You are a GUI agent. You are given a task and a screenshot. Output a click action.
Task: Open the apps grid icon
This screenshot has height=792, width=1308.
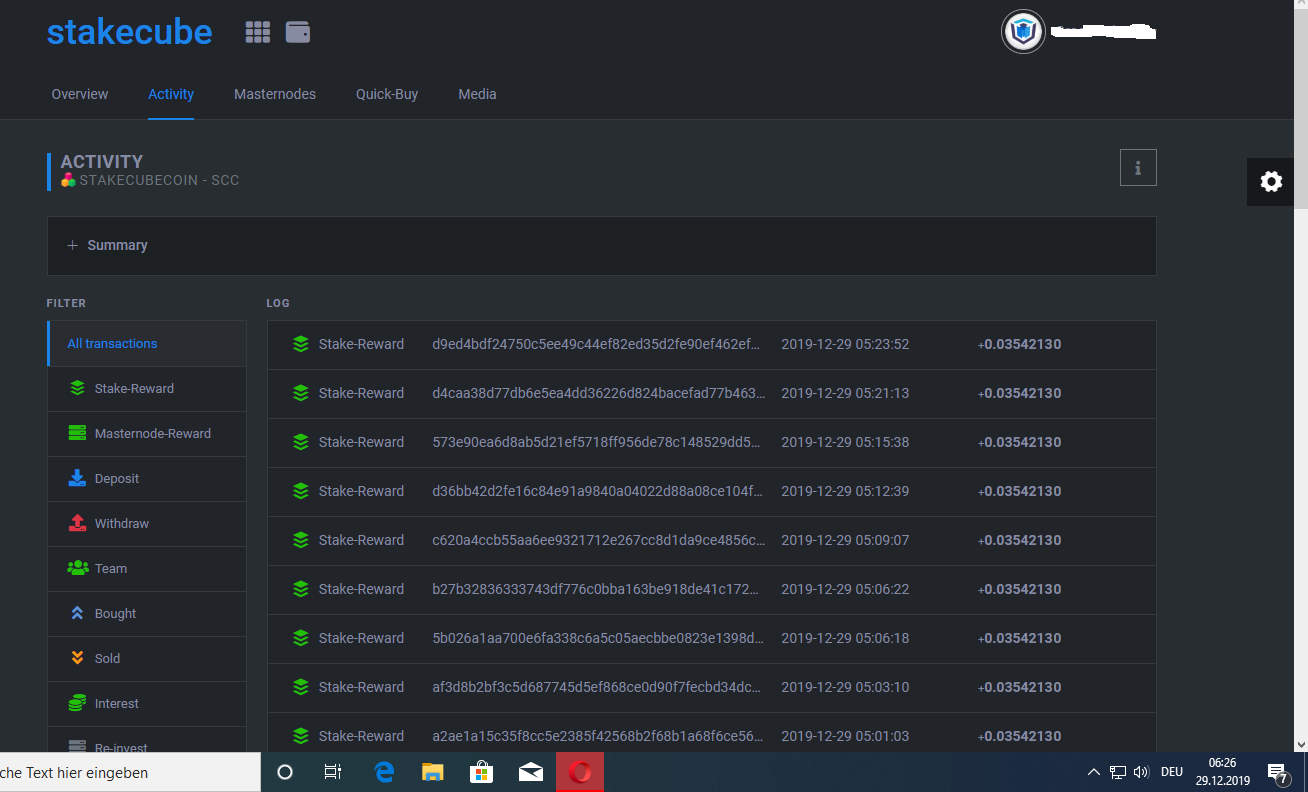[258, 32]
